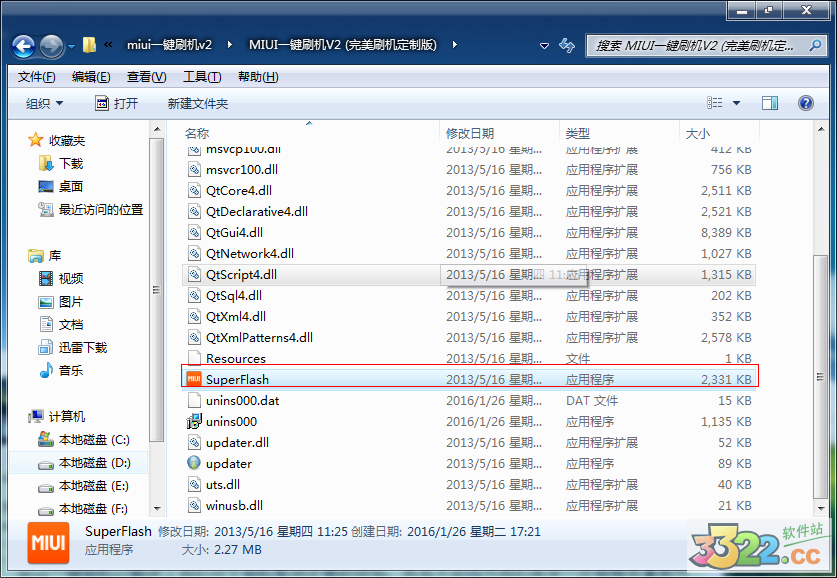Screen dimensions: 837x578
Task: Click the Forward navigation arrow
Action: (x=52, y=46)
